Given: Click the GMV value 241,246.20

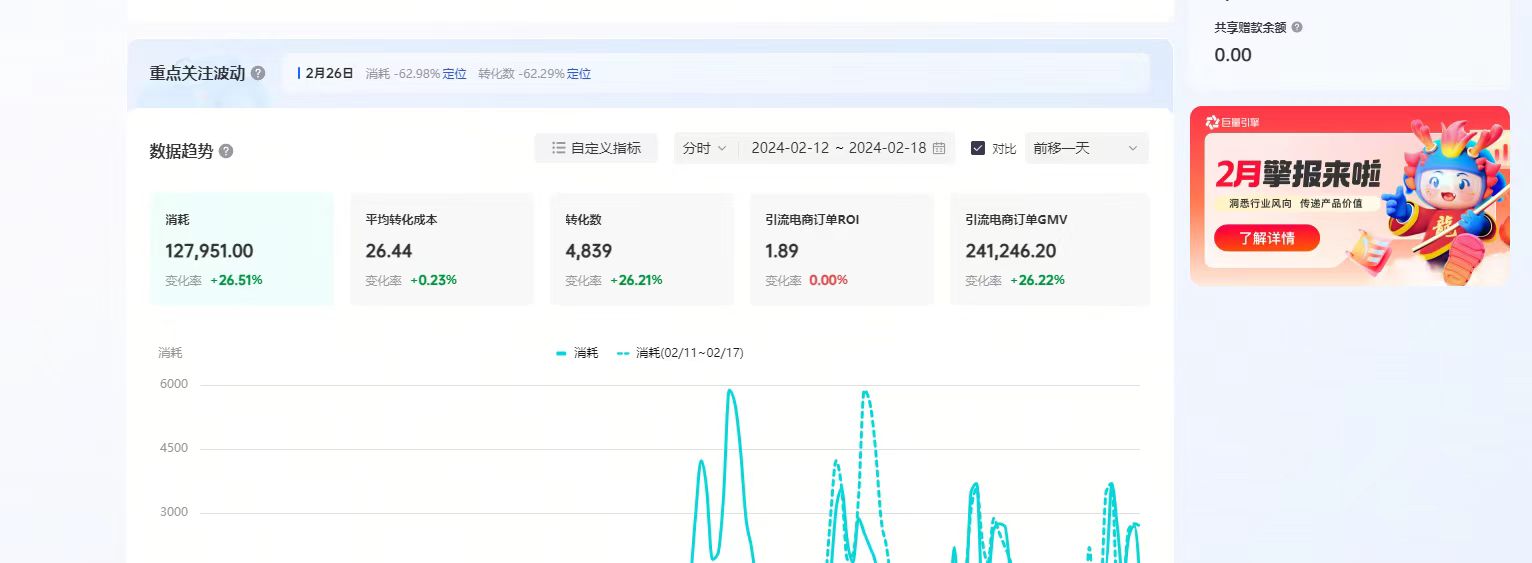Looking at the screenshot, I should tap(1010, 251).
